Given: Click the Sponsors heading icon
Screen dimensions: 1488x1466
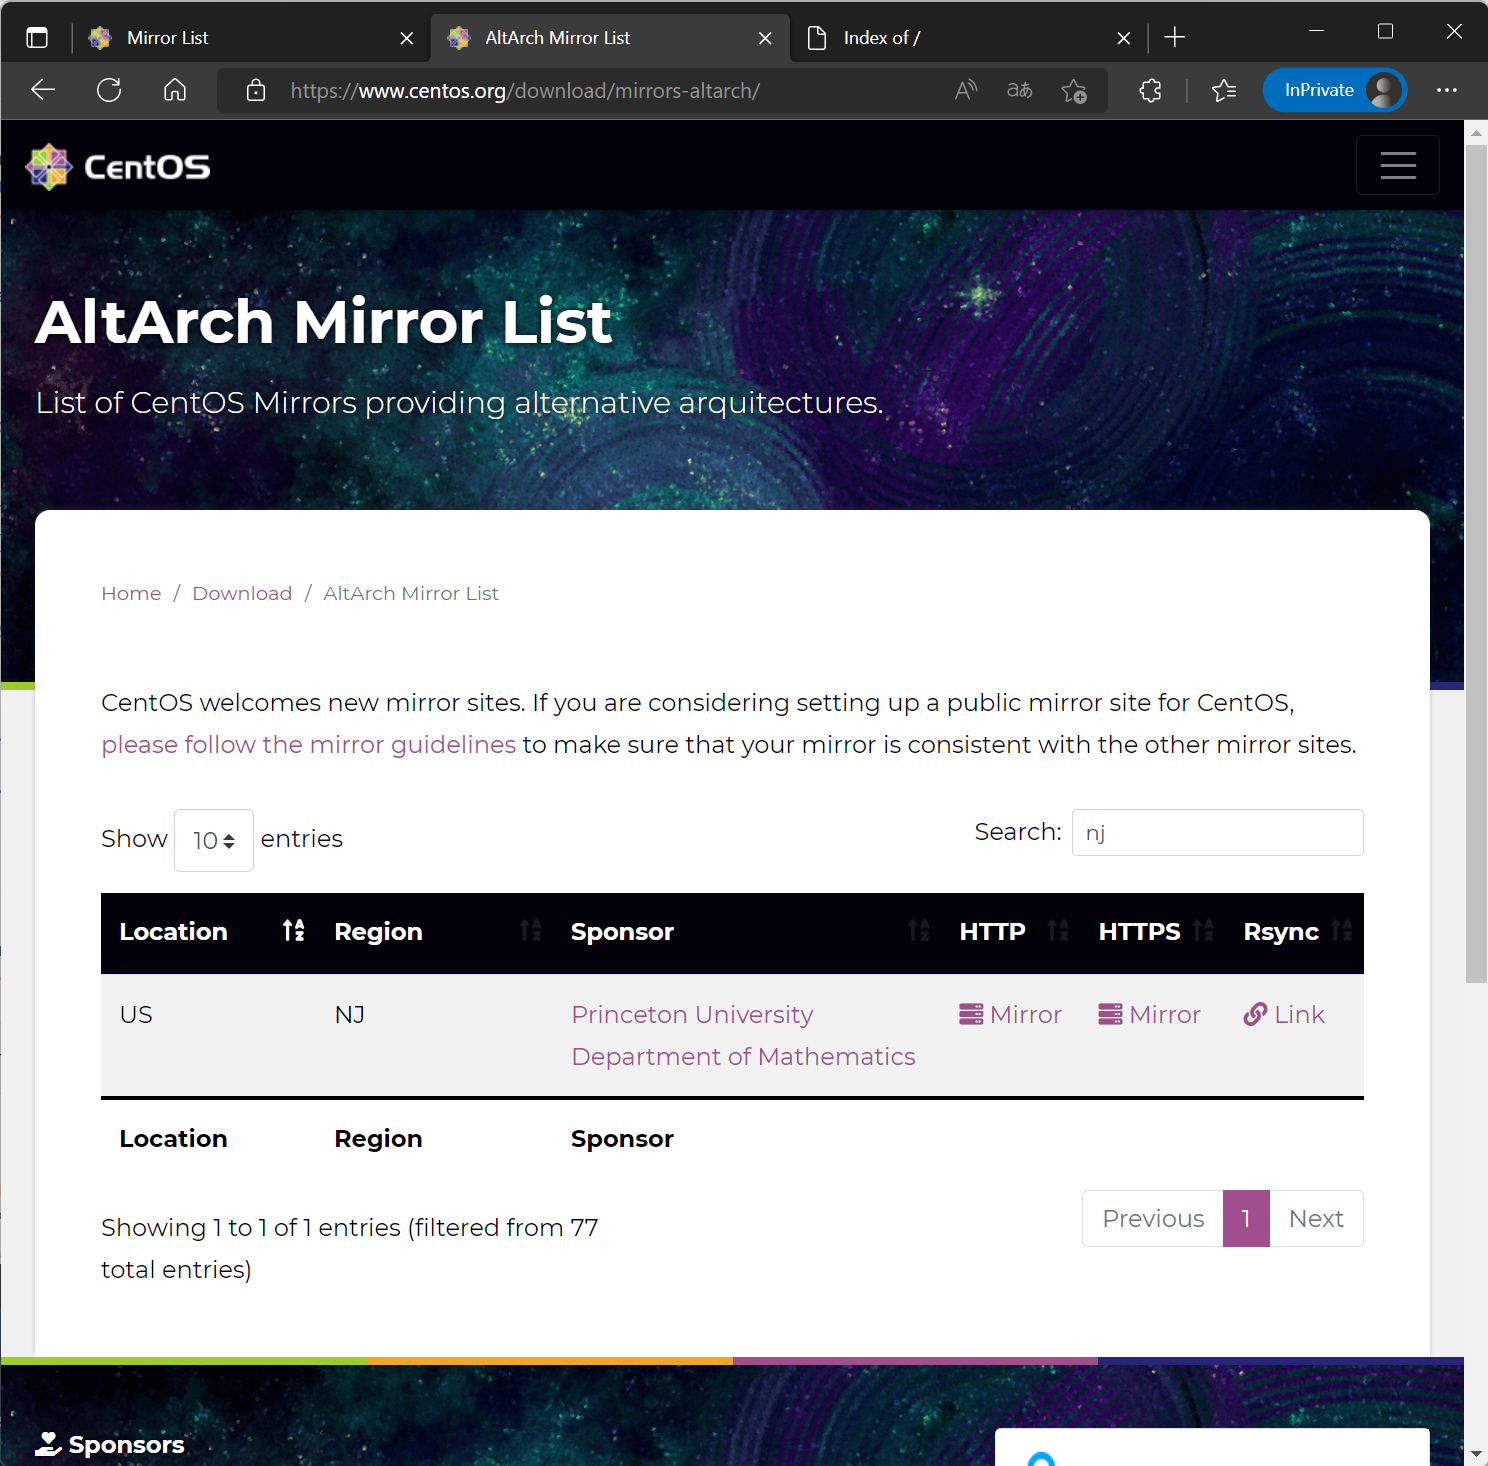Looking at the screenshot, I should click(x=48, y=1444).
